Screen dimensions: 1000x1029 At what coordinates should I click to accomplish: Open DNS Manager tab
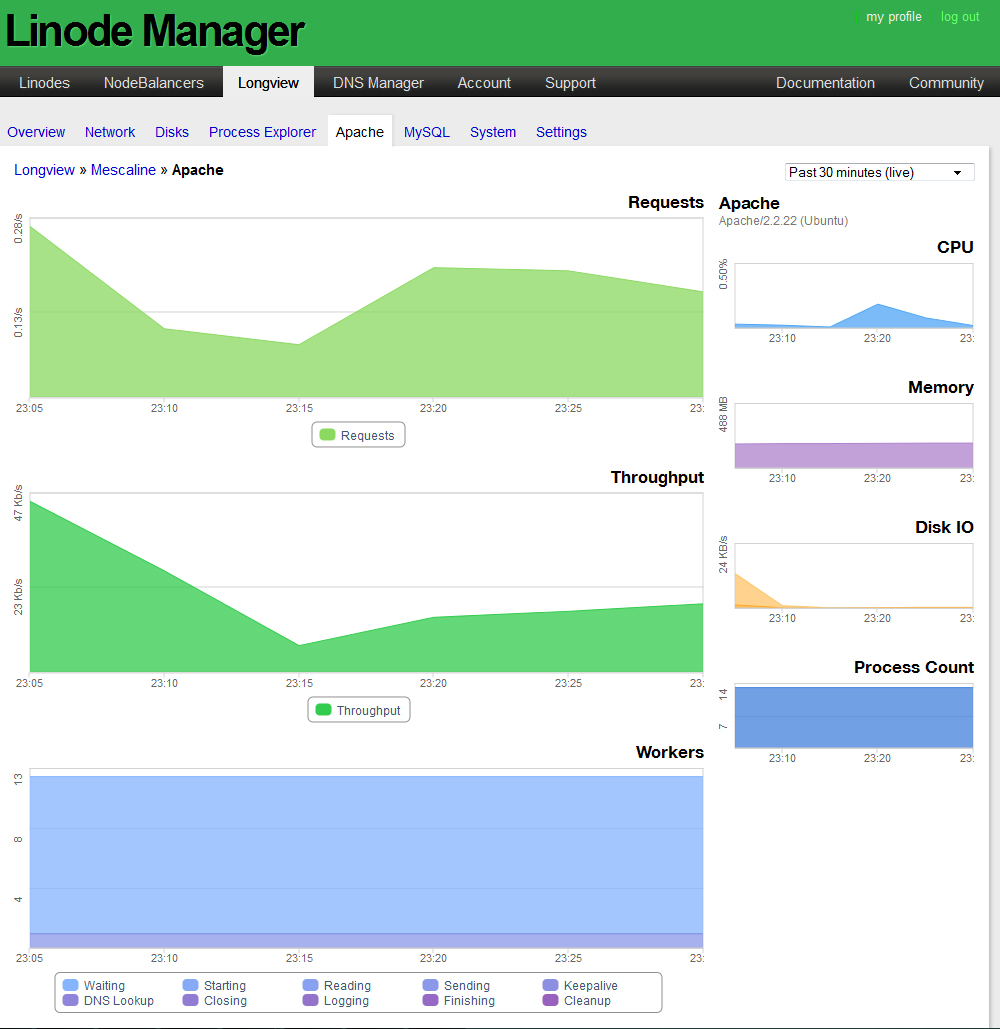point(378,83)
